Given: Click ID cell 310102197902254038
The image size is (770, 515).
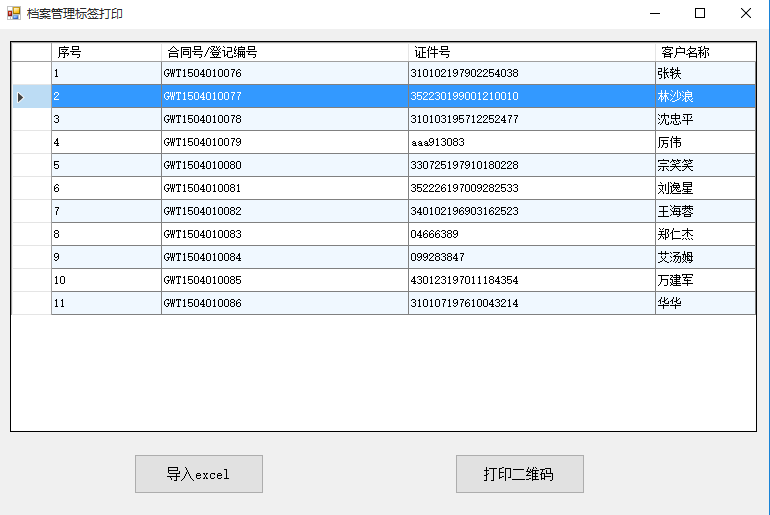Looking at the screenshot, I should click(x=532, y=73).
